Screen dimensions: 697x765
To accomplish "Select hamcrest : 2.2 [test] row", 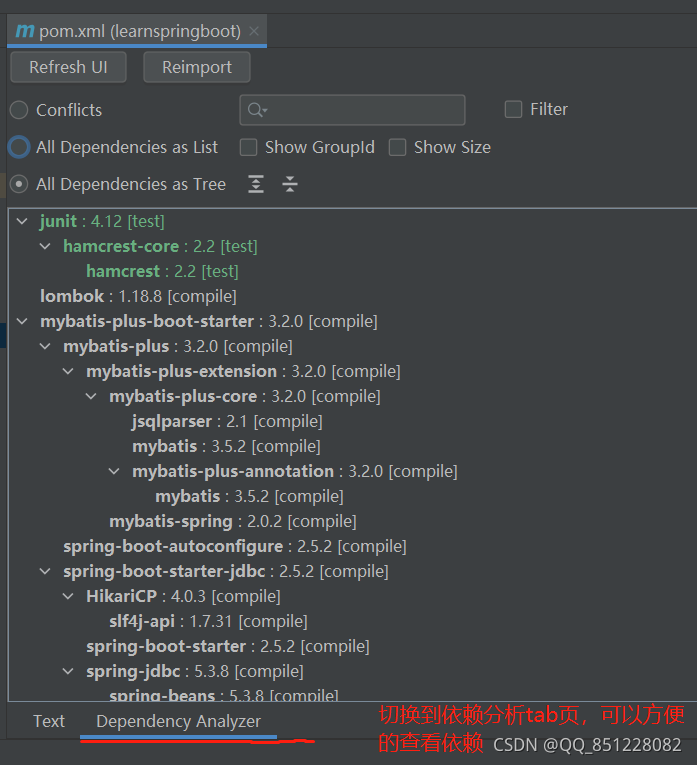I will coord(162,271).
